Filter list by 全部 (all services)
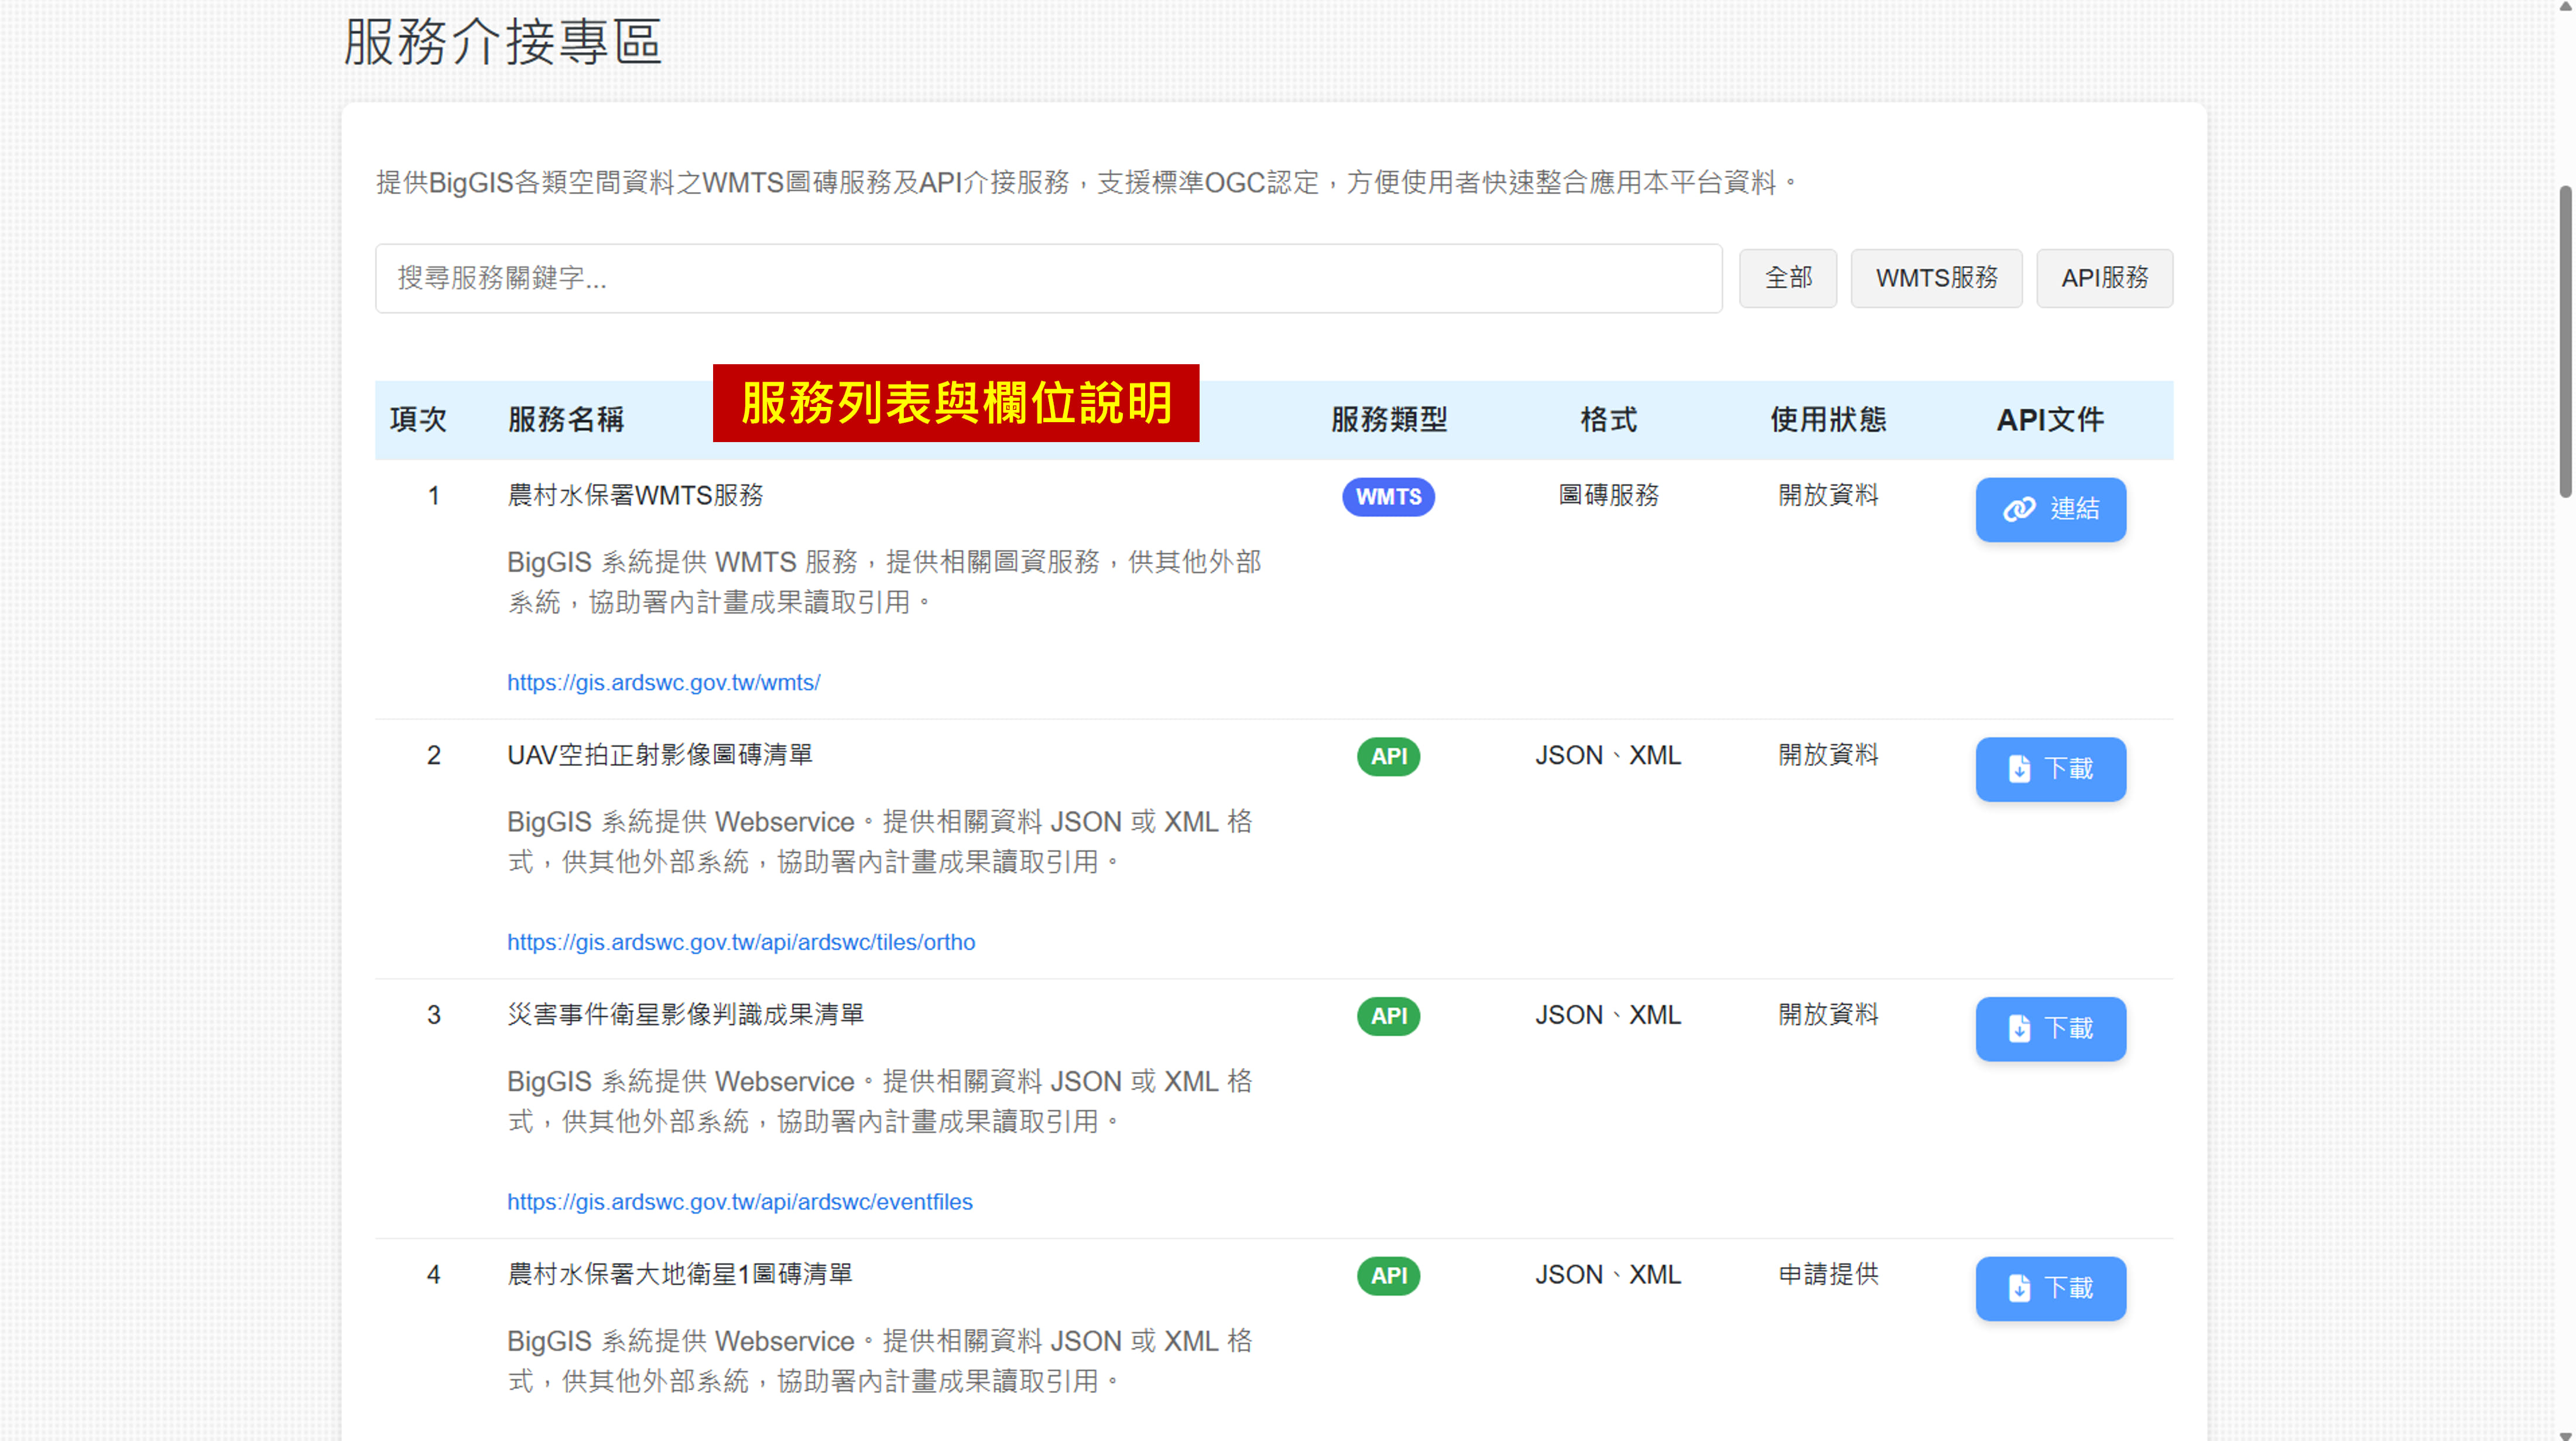 click(x=1787, y=278)
